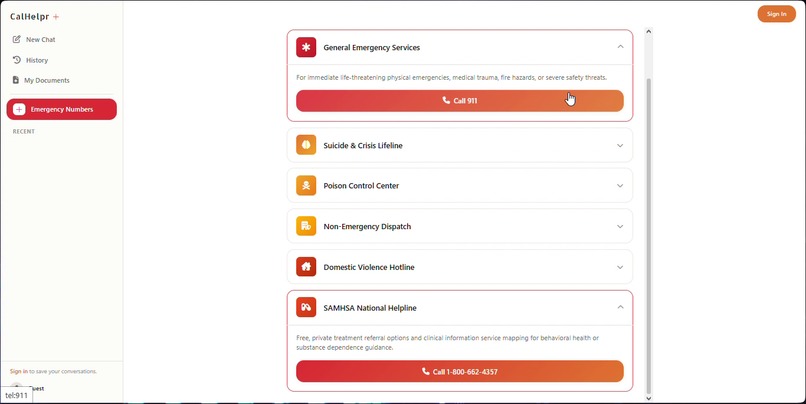806x404 pixels.
Task: Click the Non-Emergency Dispatch title
Action: coord(367,226)
